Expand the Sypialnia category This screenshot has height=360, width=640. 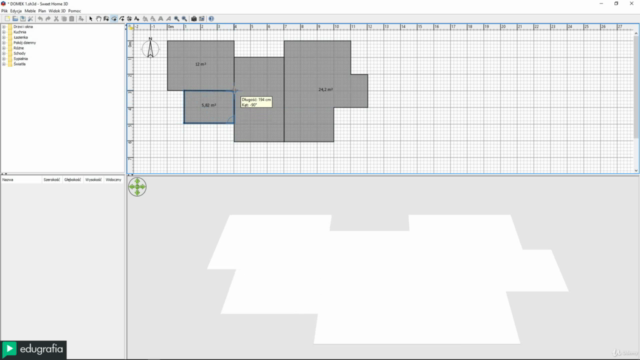(x=4, y=59)
